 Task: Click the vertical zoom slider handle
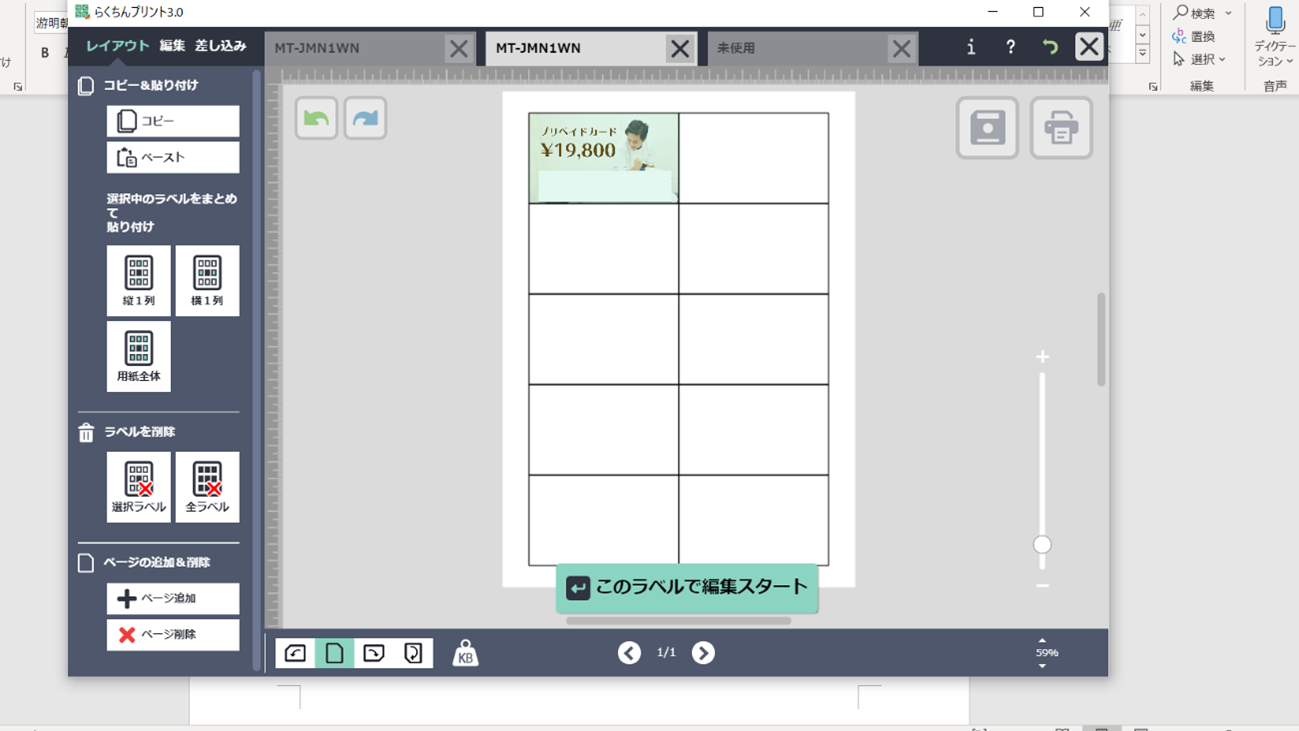[x=1042, y=545]
